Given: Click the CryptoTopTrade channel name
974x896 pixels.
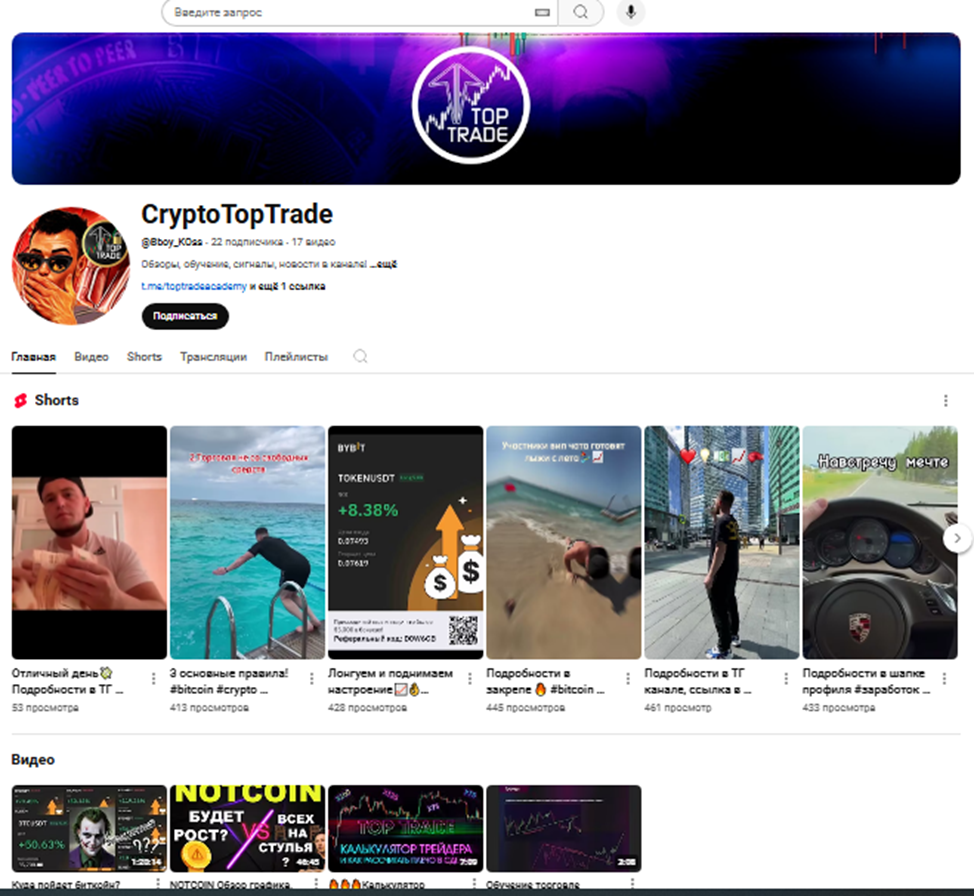Looking at the screenshot, I should pos(237,214).
